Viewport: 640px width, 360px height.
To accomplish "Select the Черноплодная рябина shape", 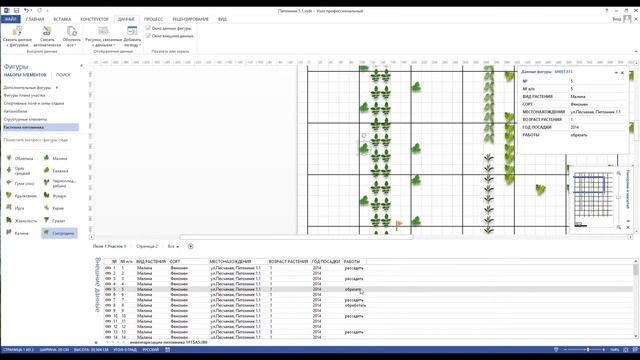I will [x=59, y=183].
